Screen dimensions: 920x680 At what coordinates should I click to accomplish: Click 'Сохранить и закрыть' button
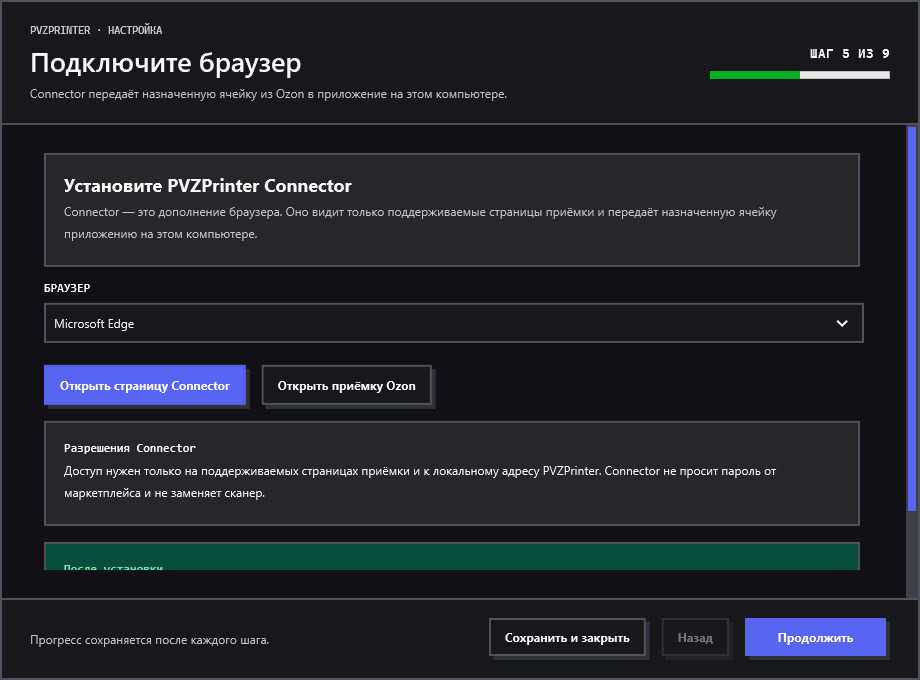pos(567,637)
